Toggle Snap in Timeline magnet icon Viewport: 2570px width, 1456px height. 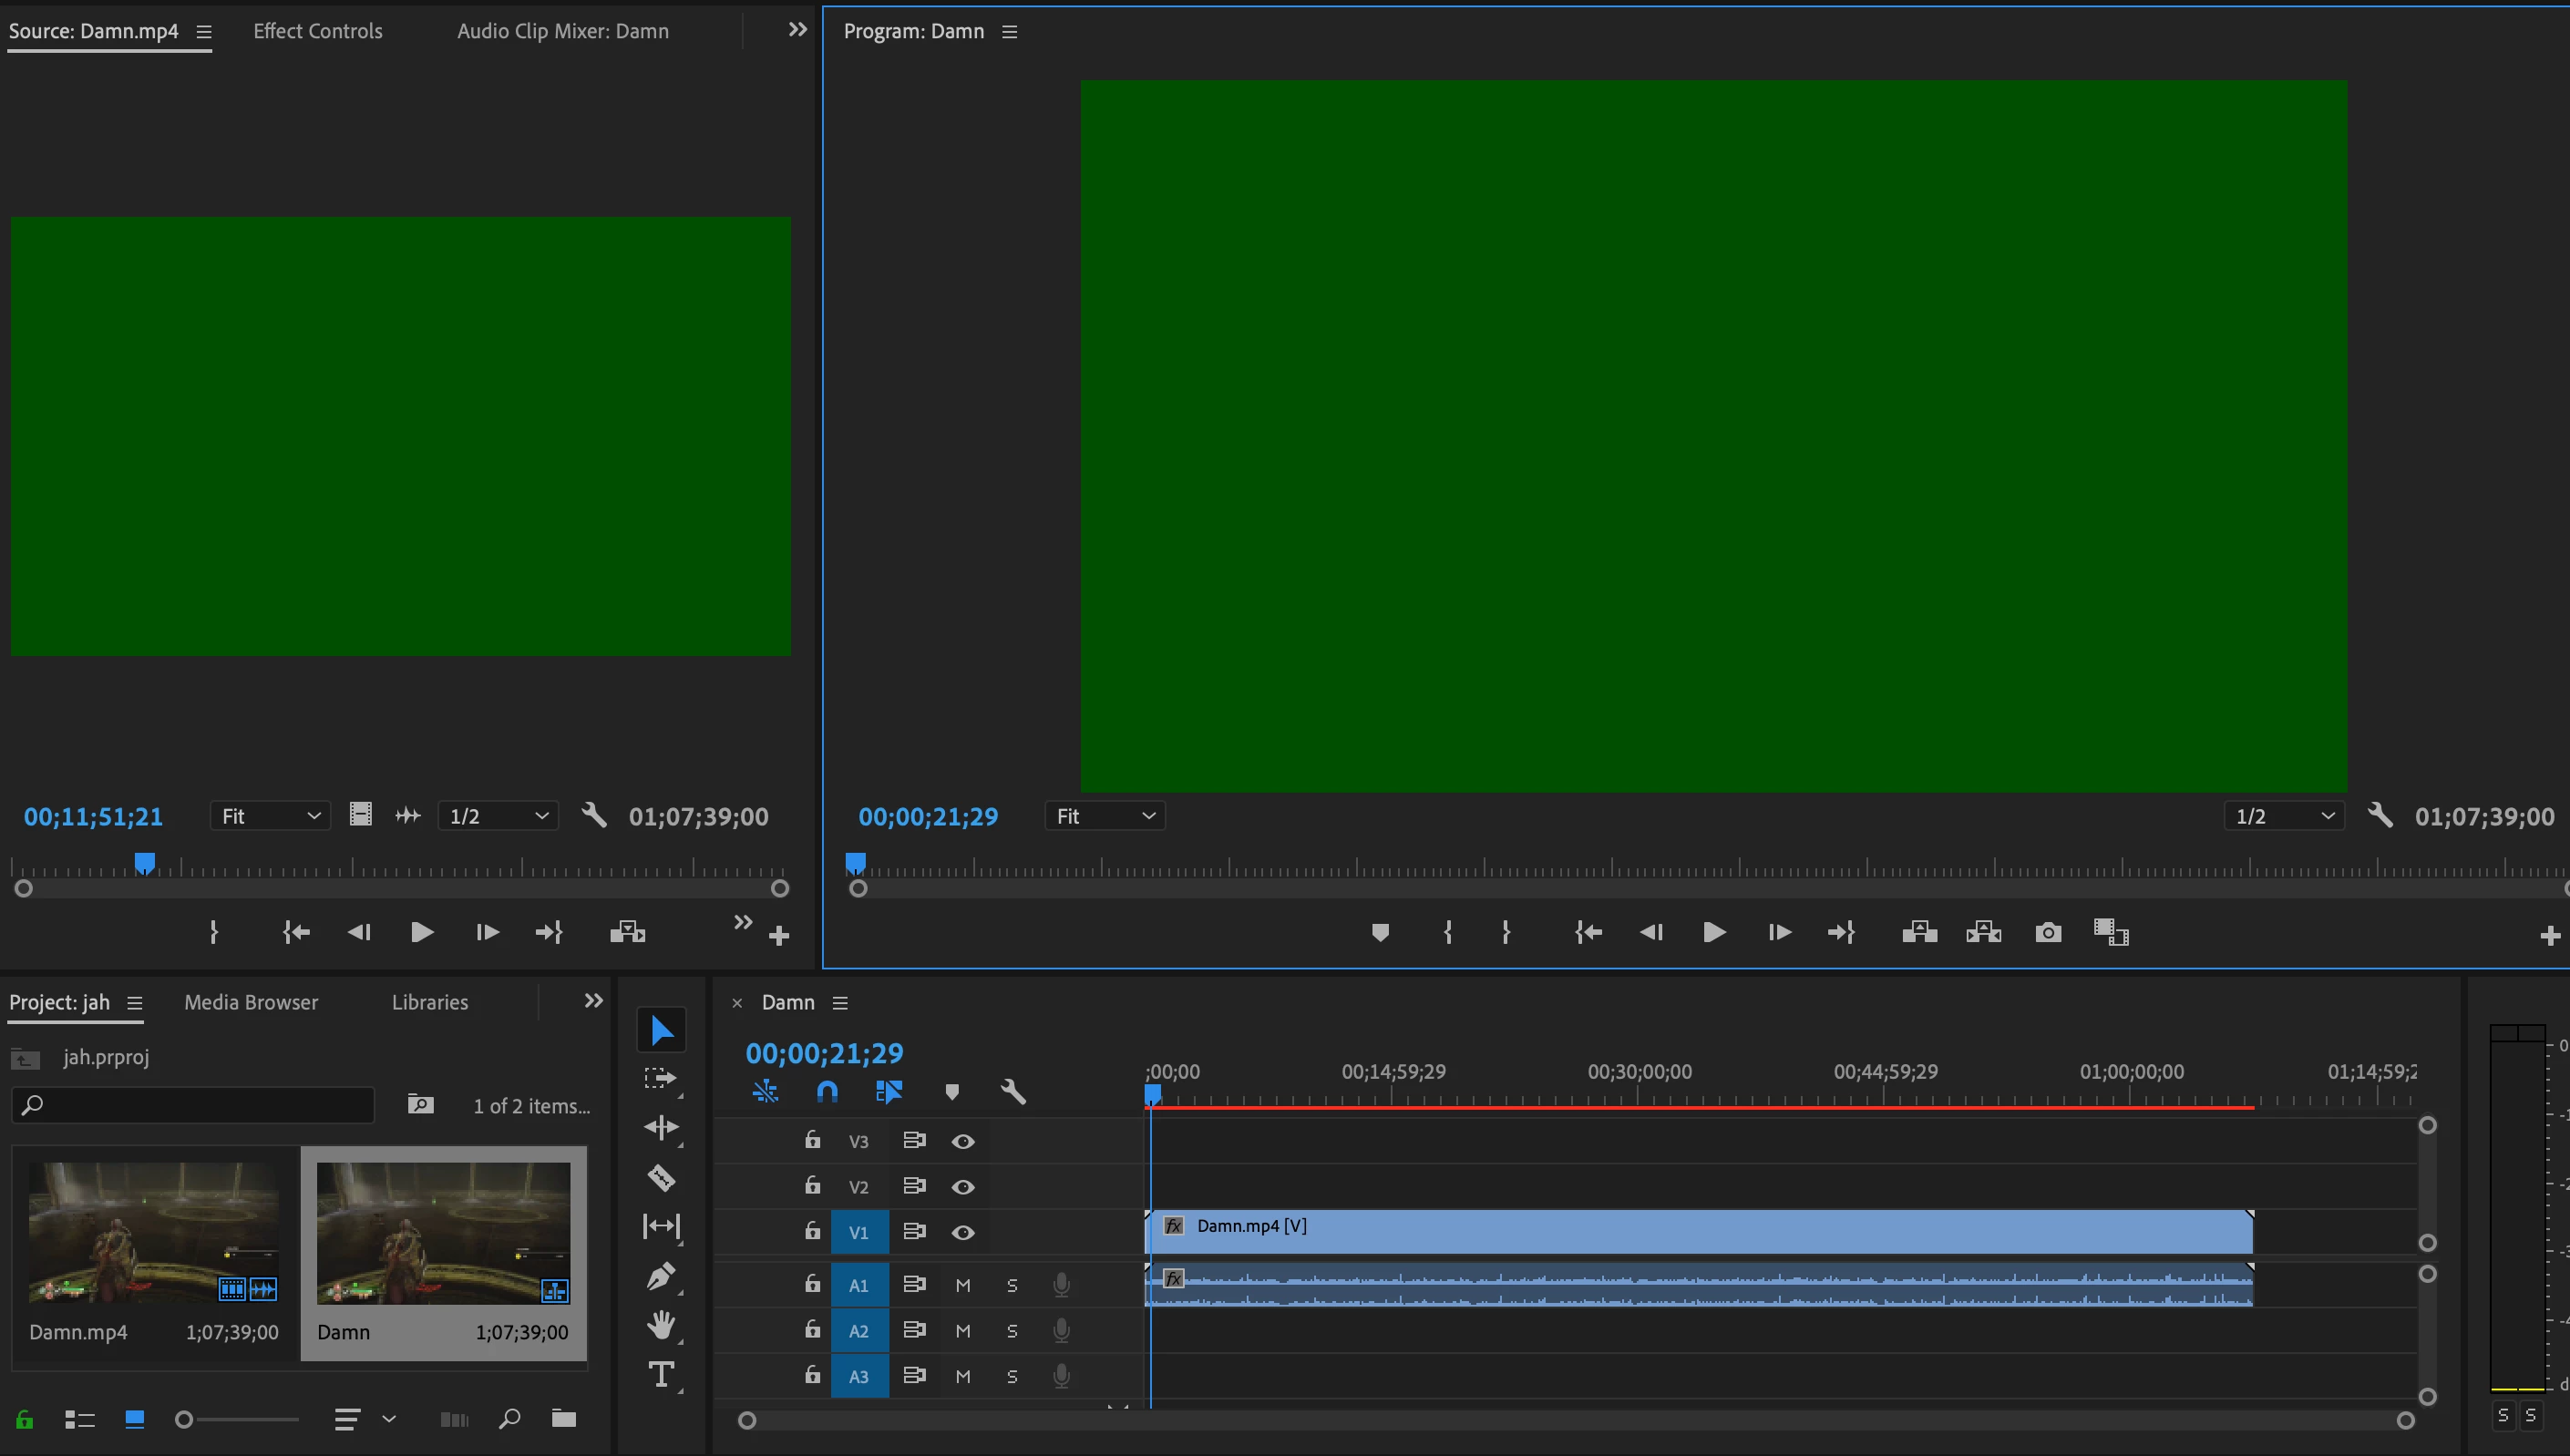pyautogui.click(x=827, y=1091)
